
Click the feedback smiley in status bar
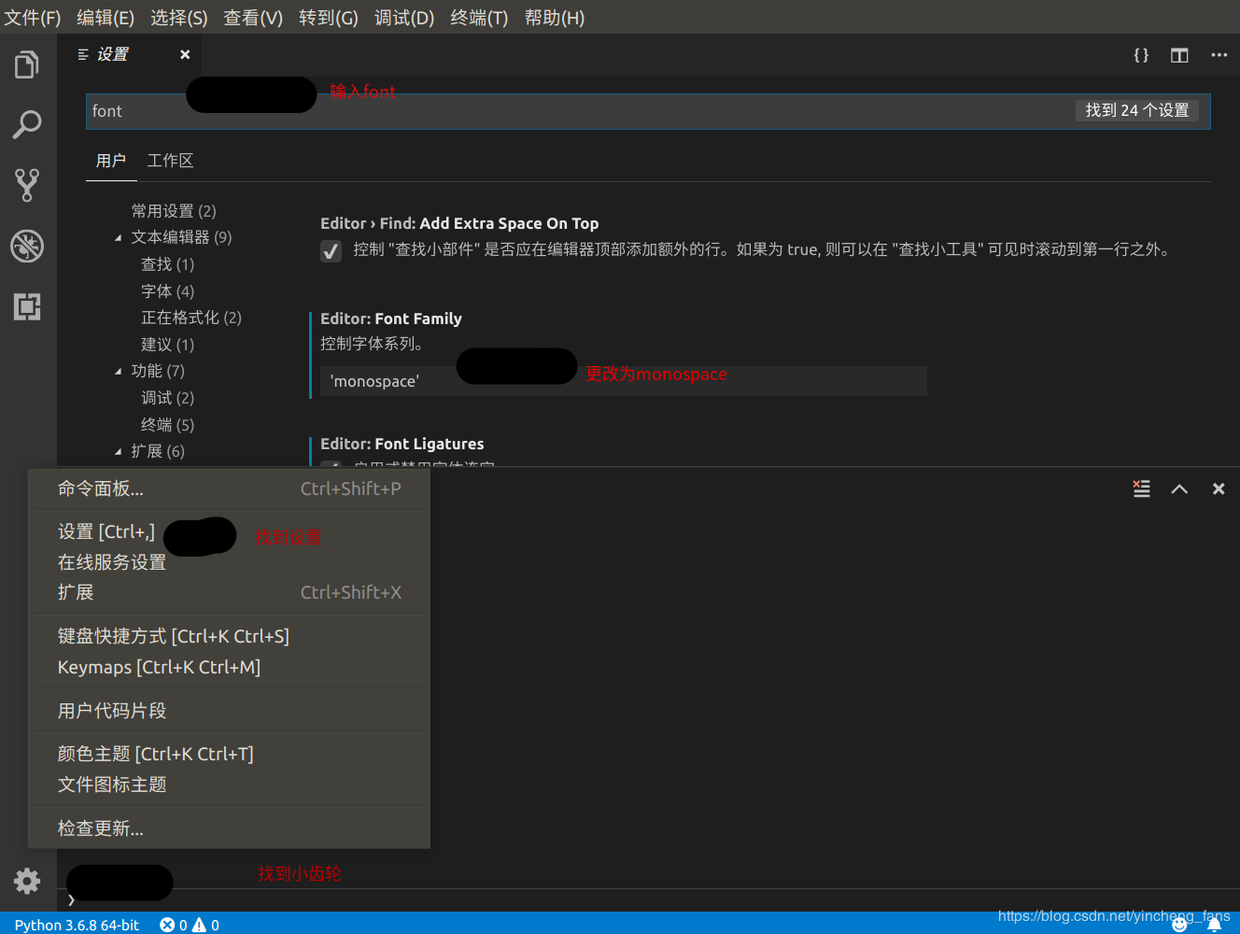pos(1180,925)
